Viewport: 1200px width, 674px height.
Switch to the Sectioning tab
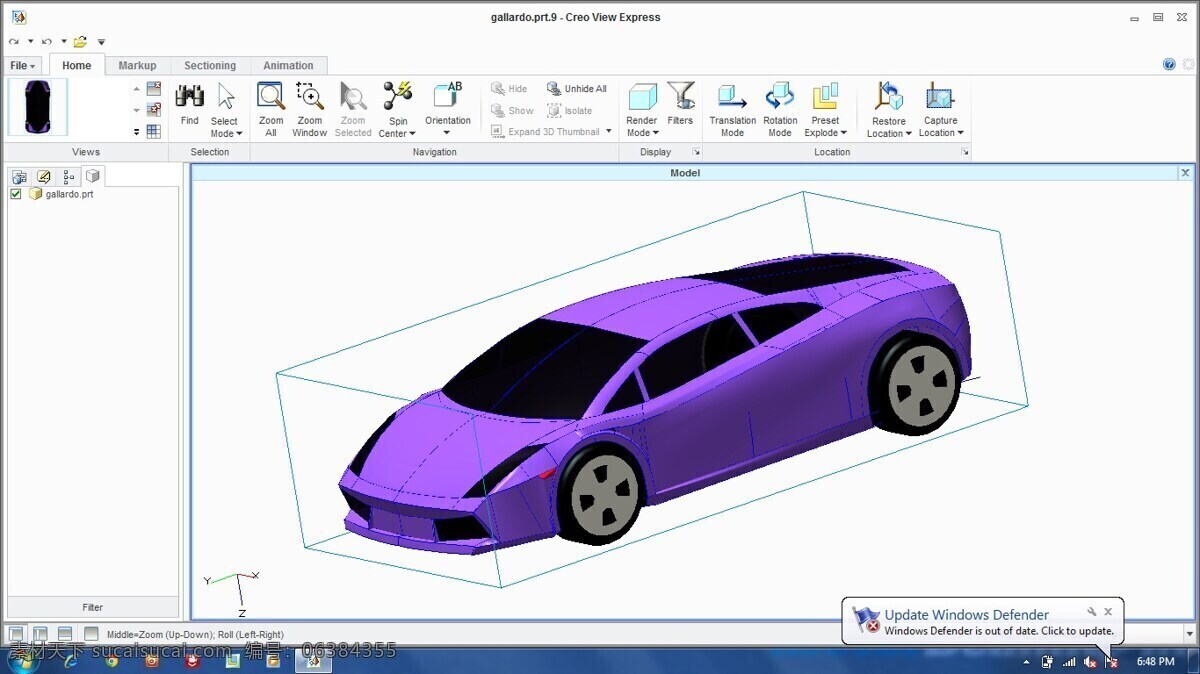tap(210, 65)
